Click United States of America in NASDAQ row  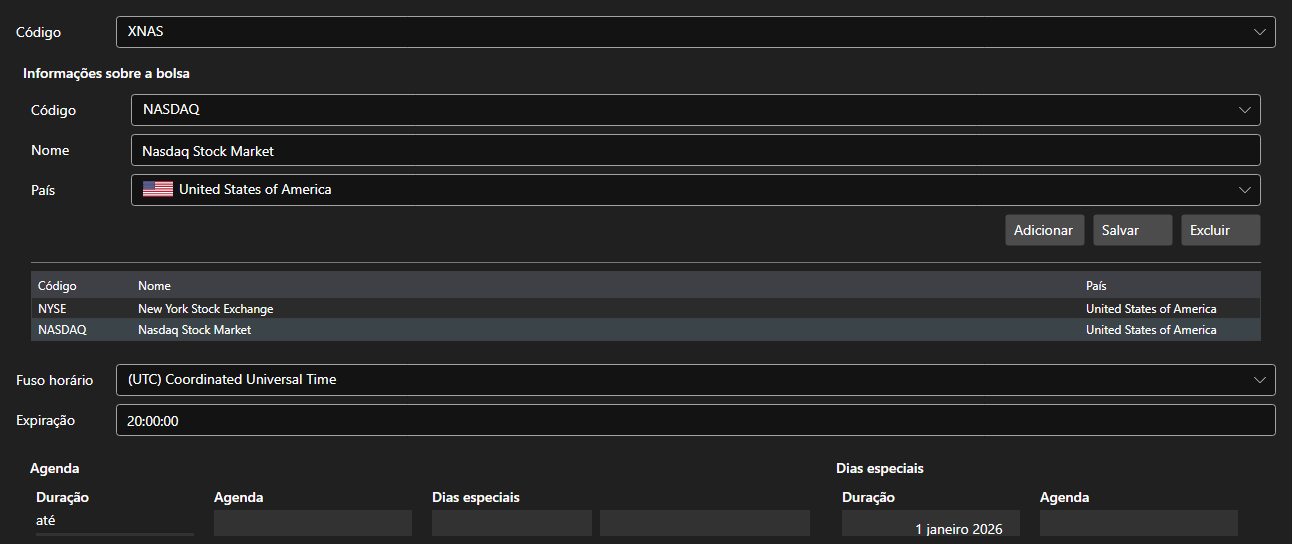1151,330
